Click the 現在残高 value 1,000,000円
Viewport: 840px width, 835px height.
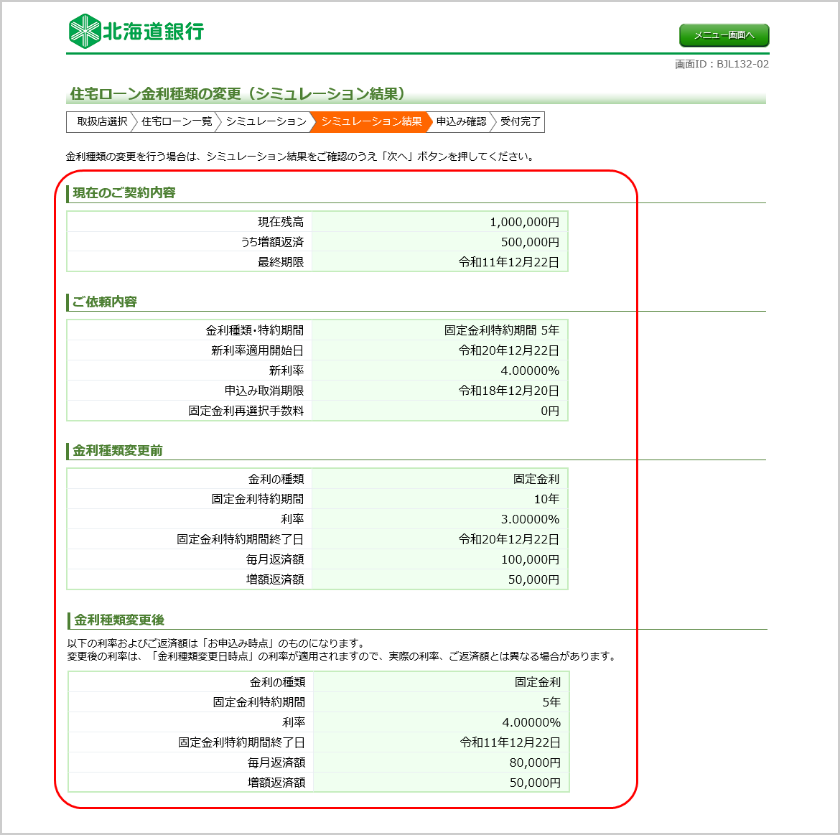[x=524, y=222]
